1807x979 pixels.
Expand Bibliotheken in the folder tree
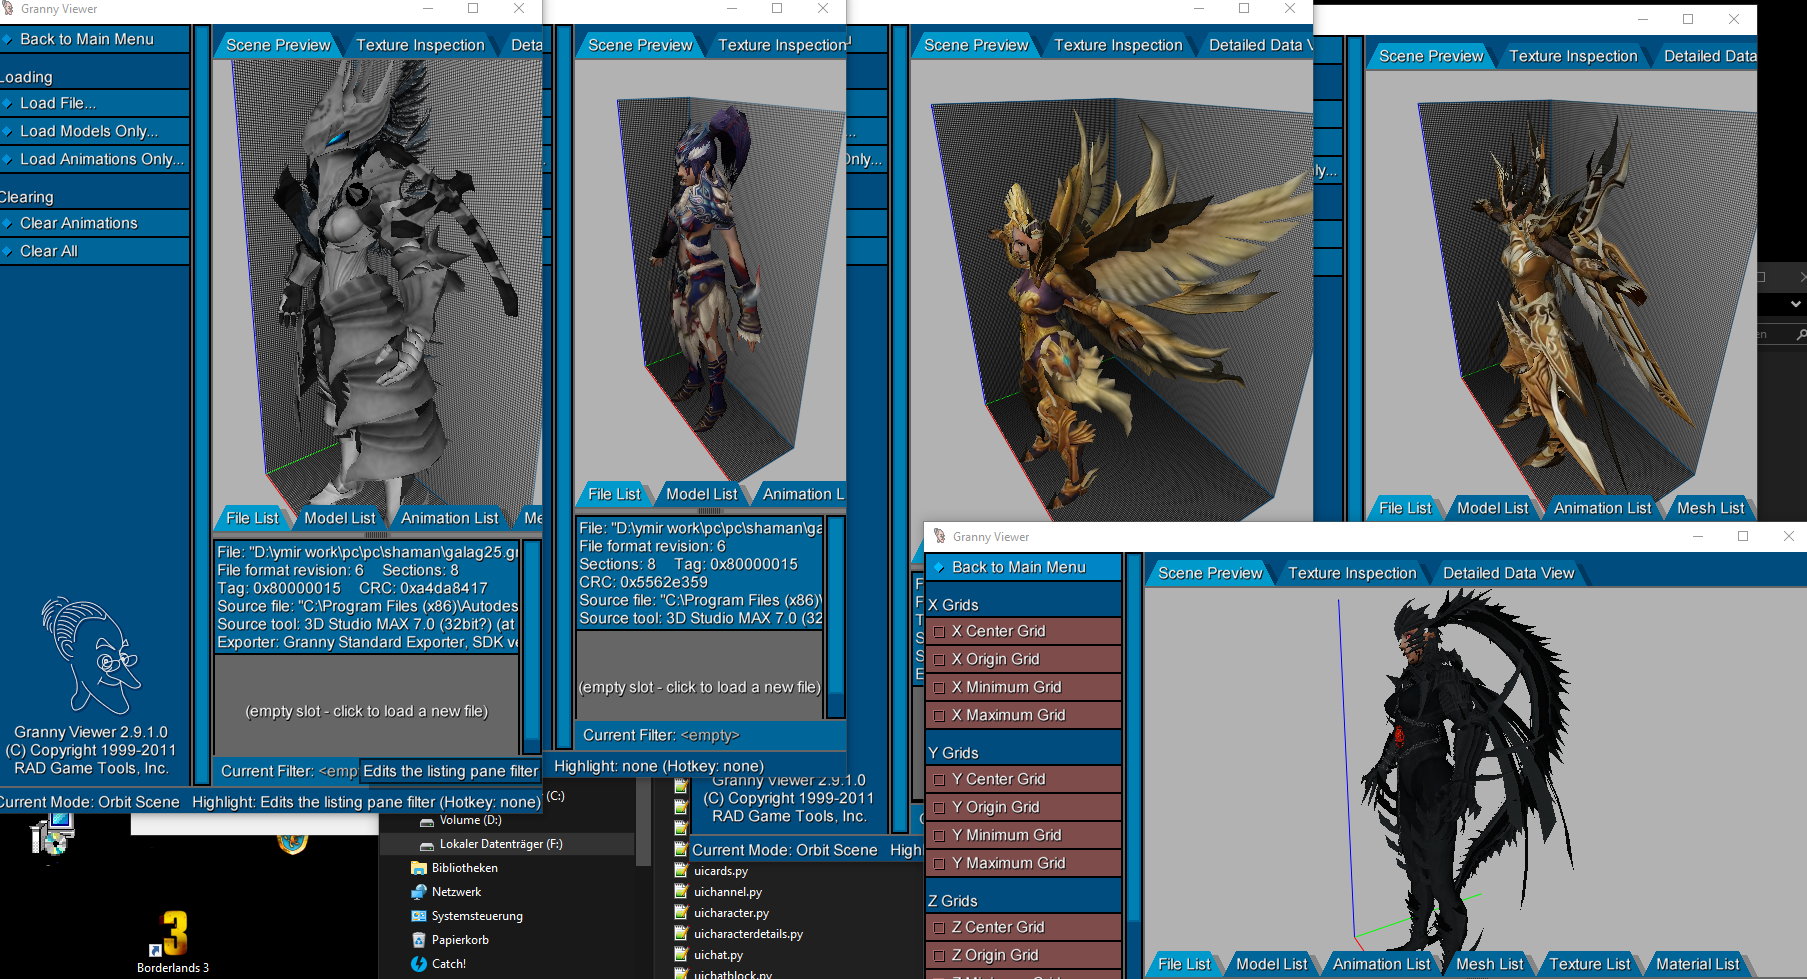pos(418,867)
